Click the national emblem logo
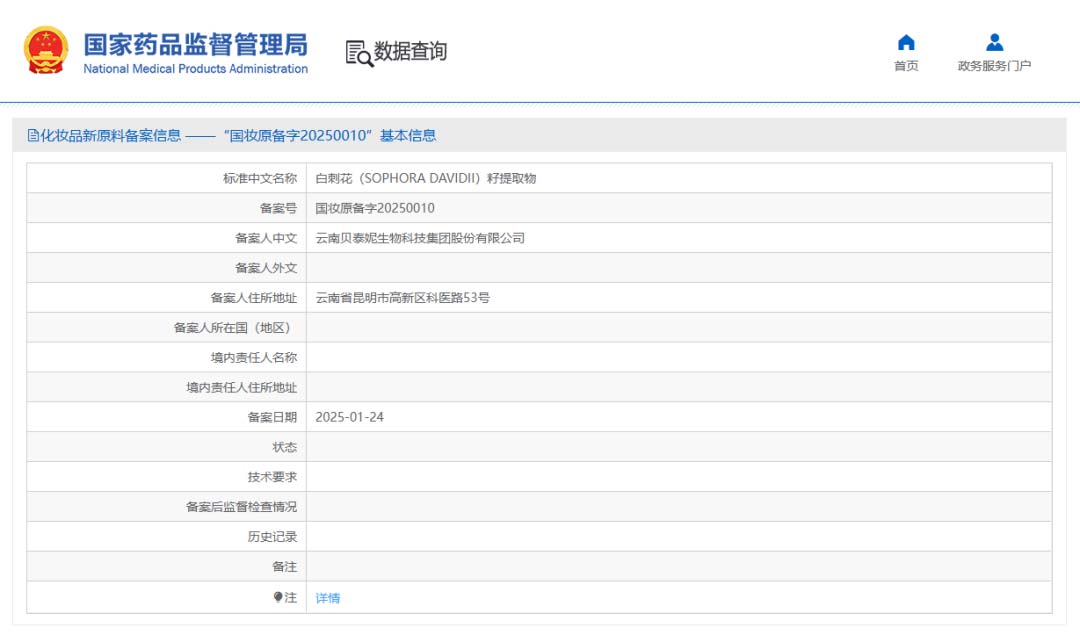 pyautogui.click(x=47, y=51)
